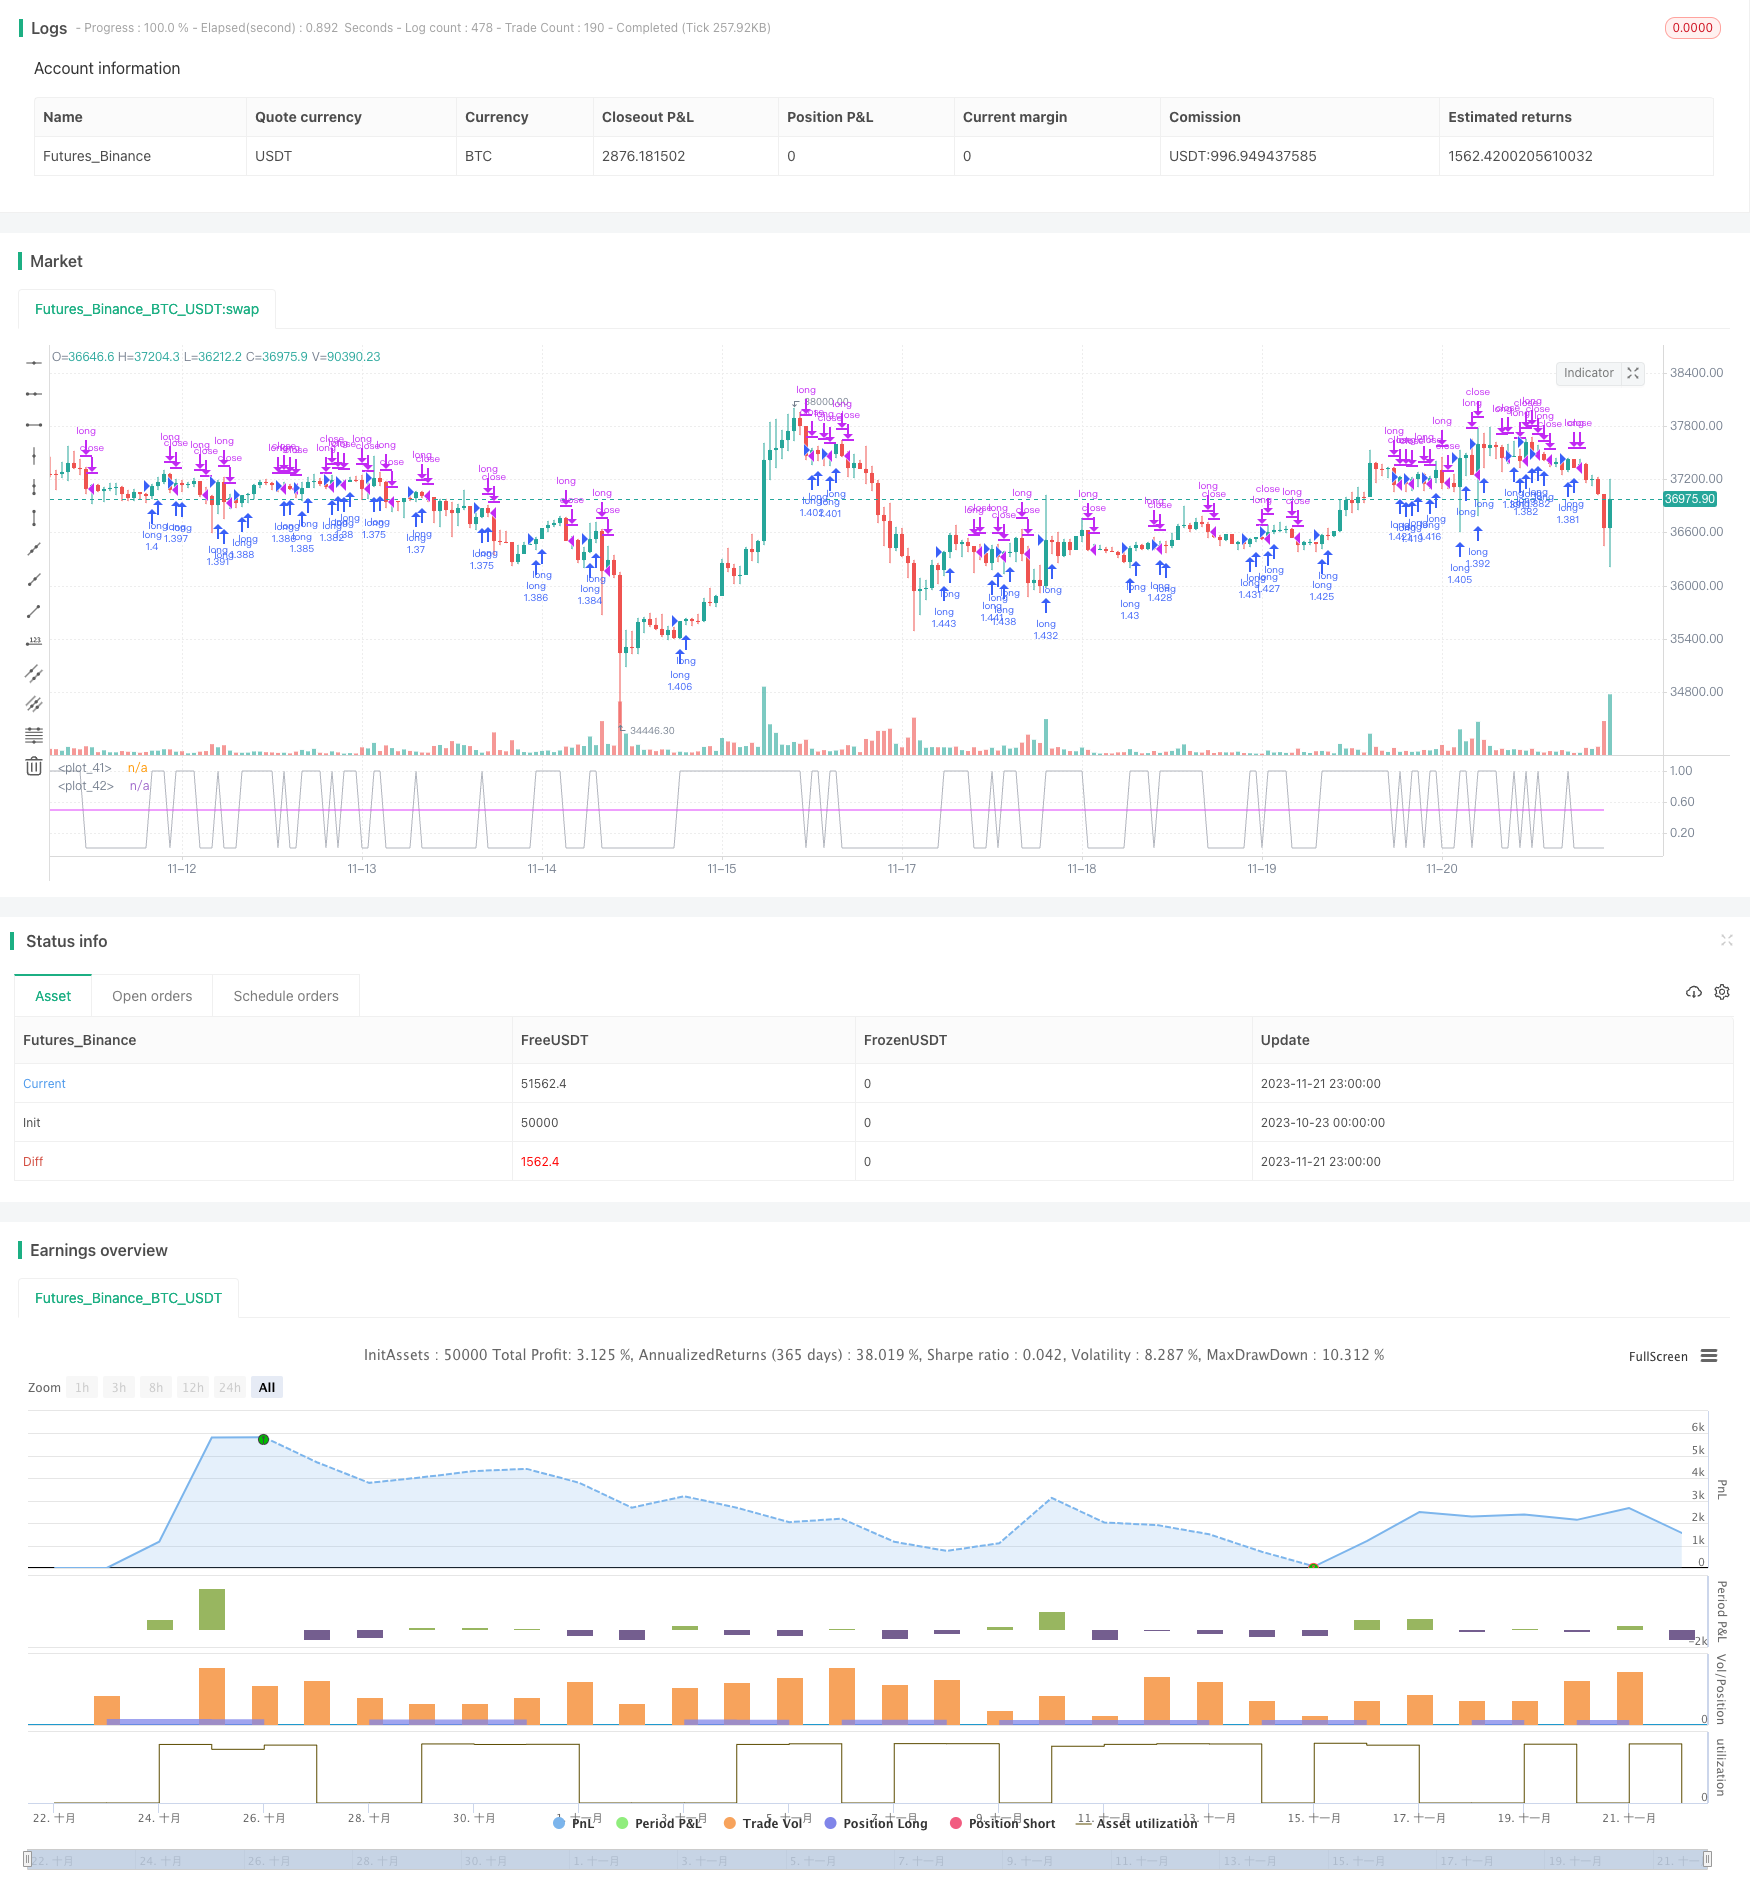Click the cloud download icon

pyautogui.click(x=1694, y=992)
